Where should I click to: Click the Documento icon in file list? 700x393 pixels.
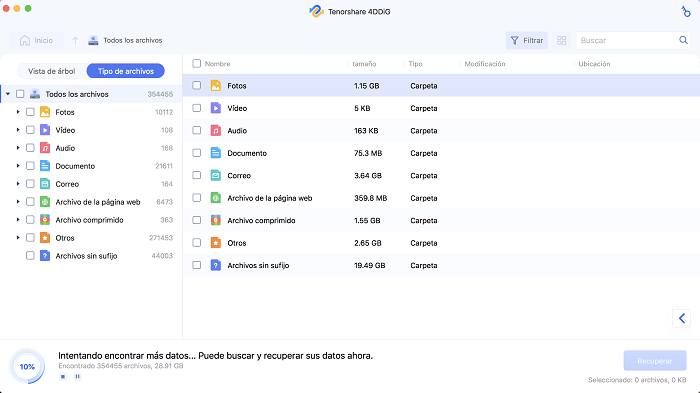point(216,153)
